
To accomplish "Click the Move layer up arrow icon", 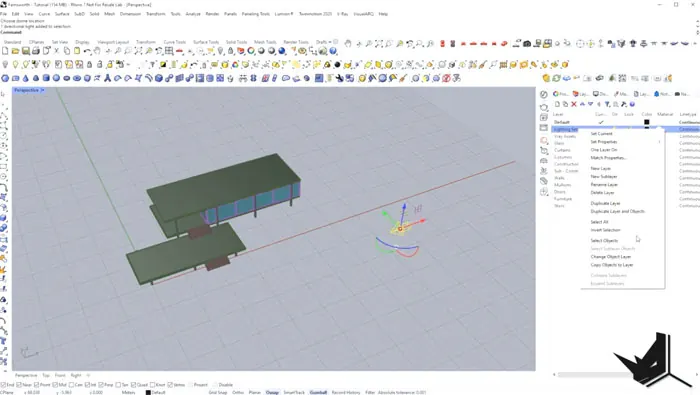I will [x=582, y=104].
